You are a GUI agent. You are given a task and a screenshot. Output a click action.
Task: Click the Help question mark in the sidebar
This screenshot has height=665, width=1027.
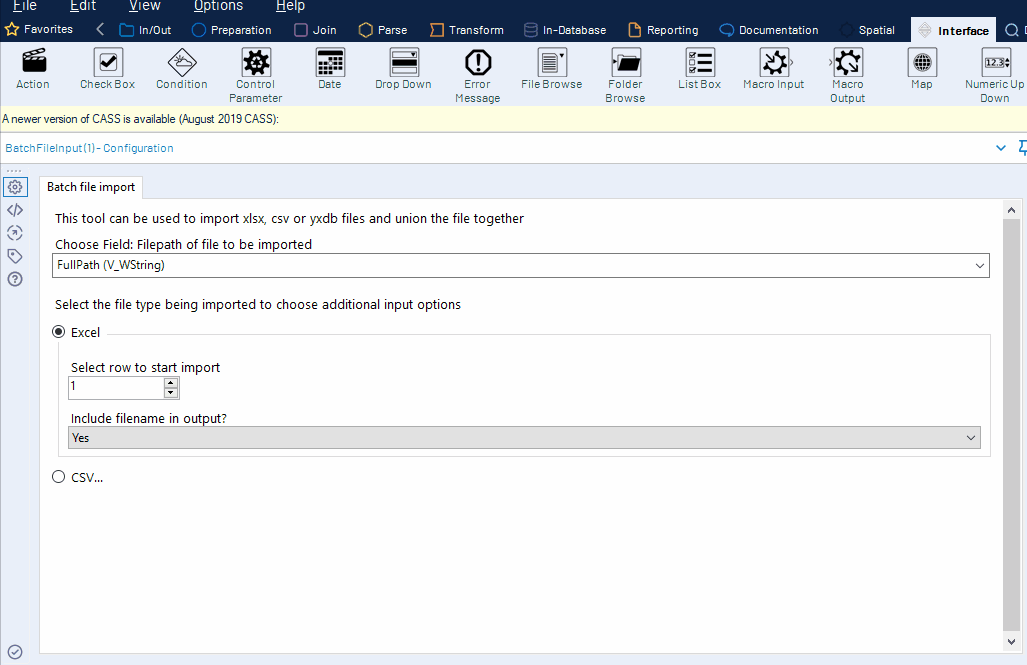14,279
